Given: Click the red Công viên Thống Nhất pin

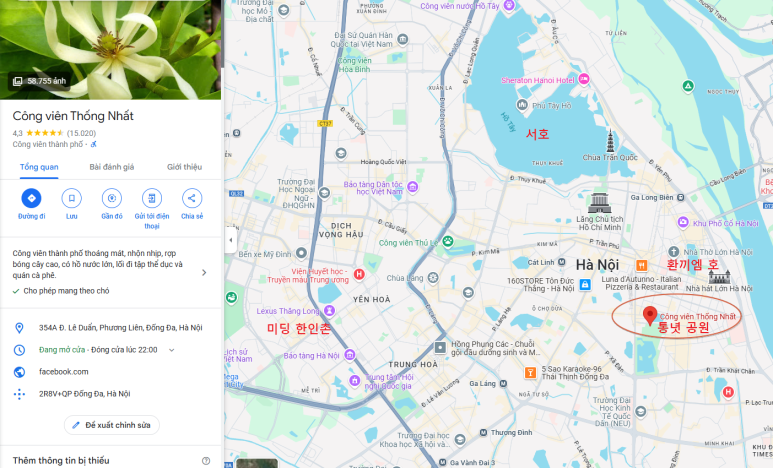Looking at the screenshot, I should [650, 315].
